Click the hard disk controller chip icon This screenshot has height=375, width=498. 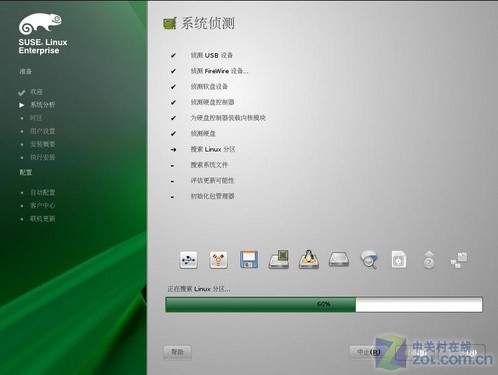click(279, 259)
